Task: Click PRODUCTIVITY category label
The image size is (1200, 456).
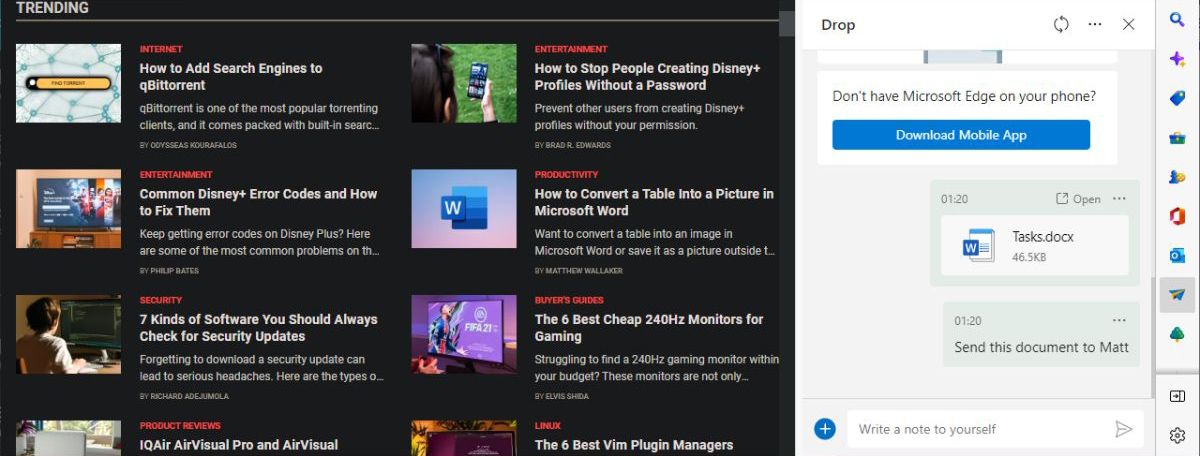Action: click(x=566, y=175)
